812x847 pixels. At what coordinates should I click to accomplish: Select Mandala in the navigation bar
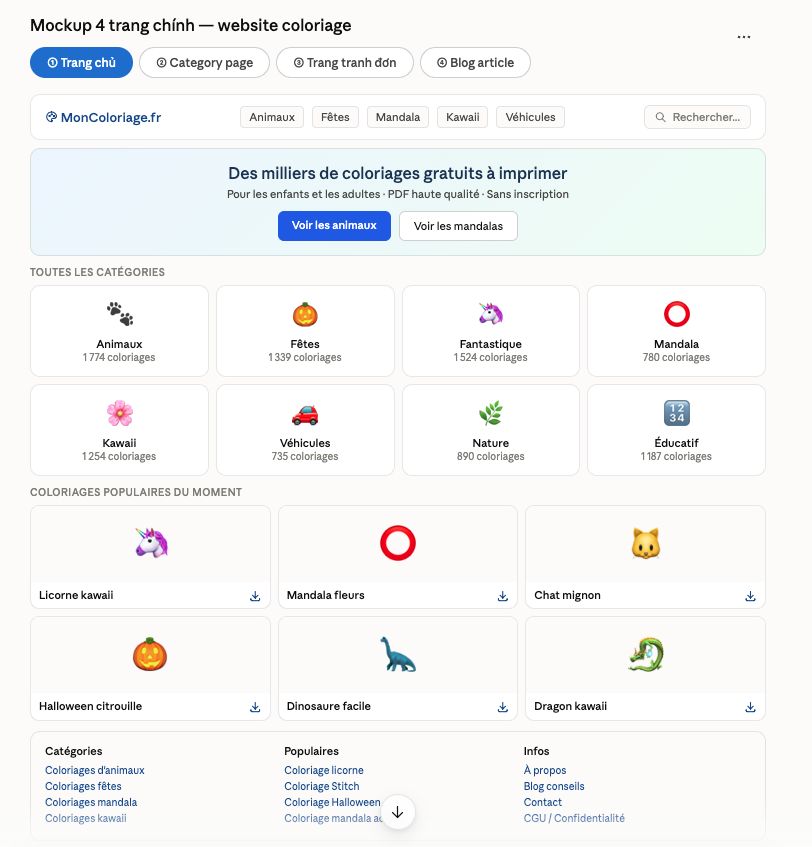(398, 117)
